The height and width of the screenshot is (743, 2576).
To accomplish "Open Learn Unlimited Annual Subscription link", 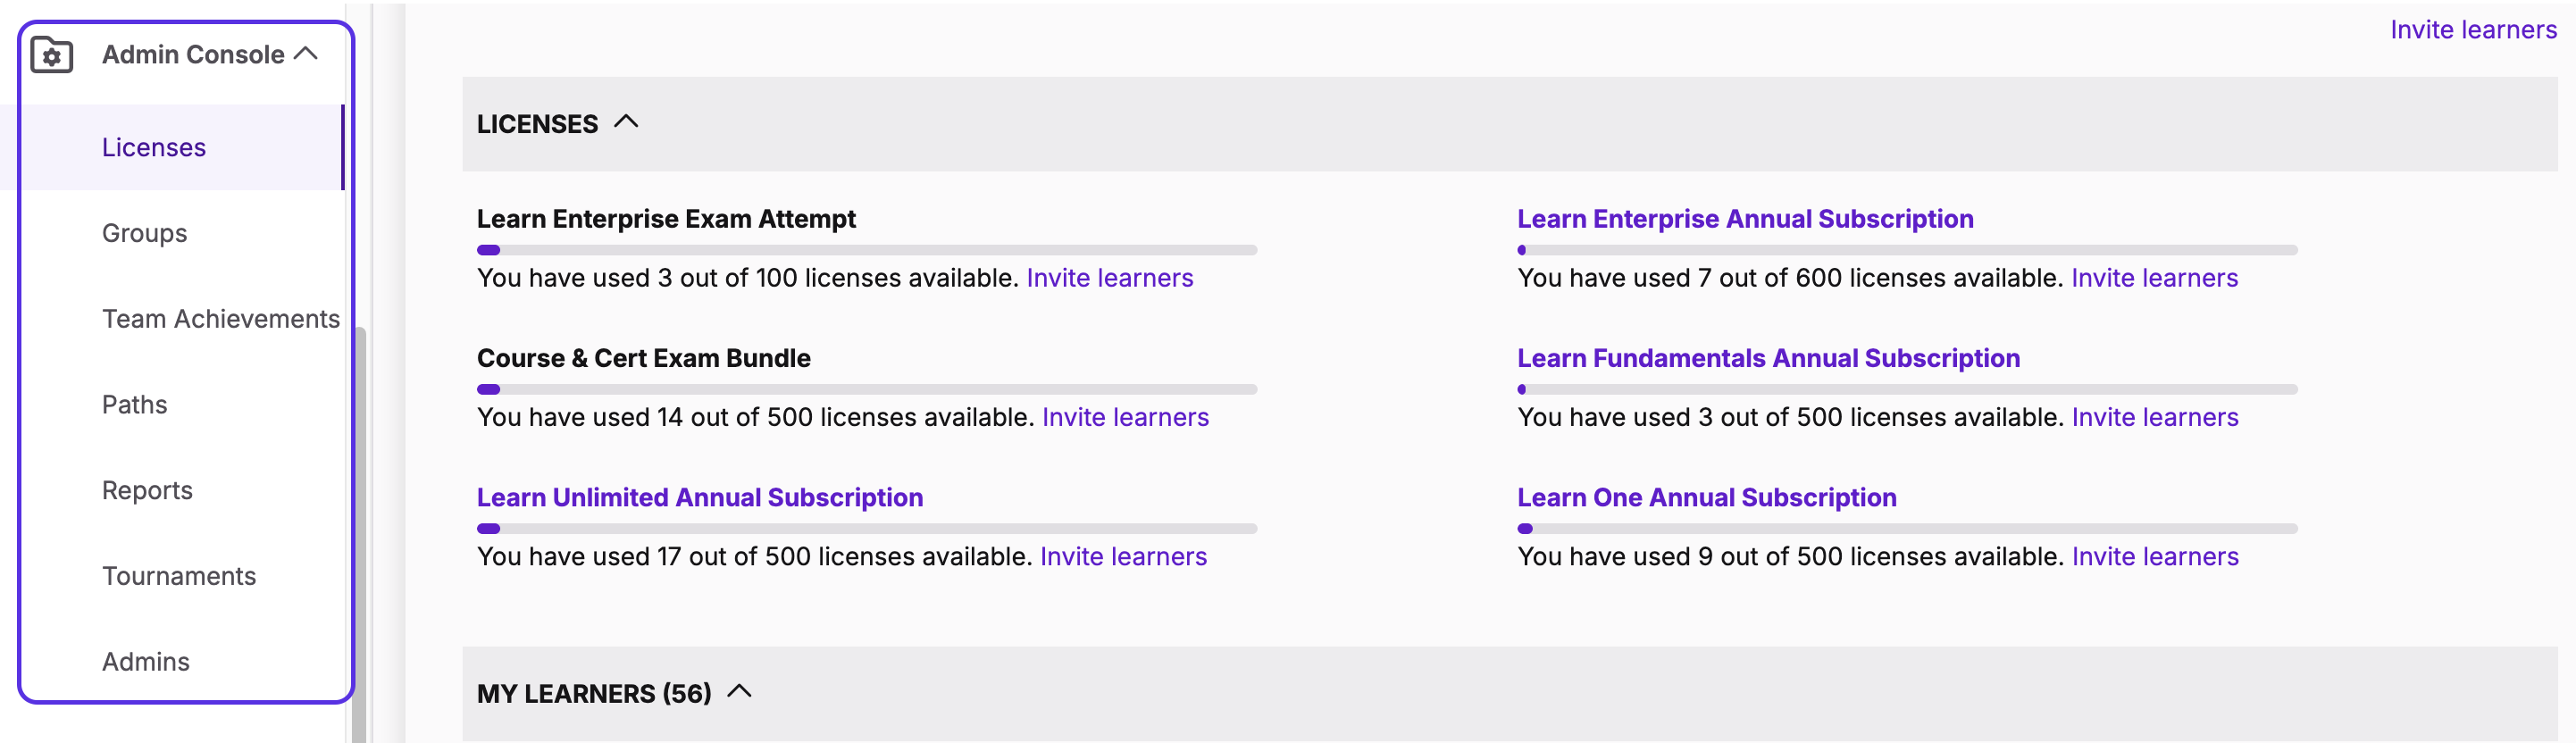I will point(700,497).
